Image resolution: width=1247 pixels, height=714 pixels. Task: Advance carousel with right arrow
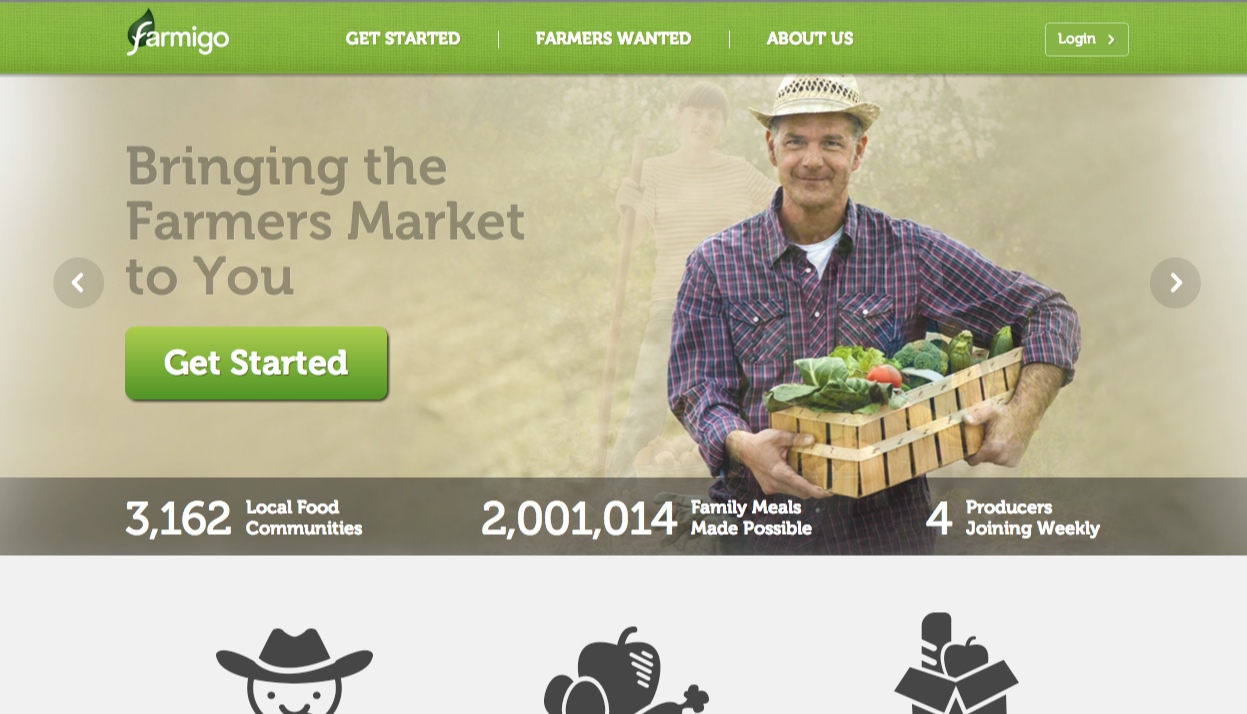(x=1175, y=283)
